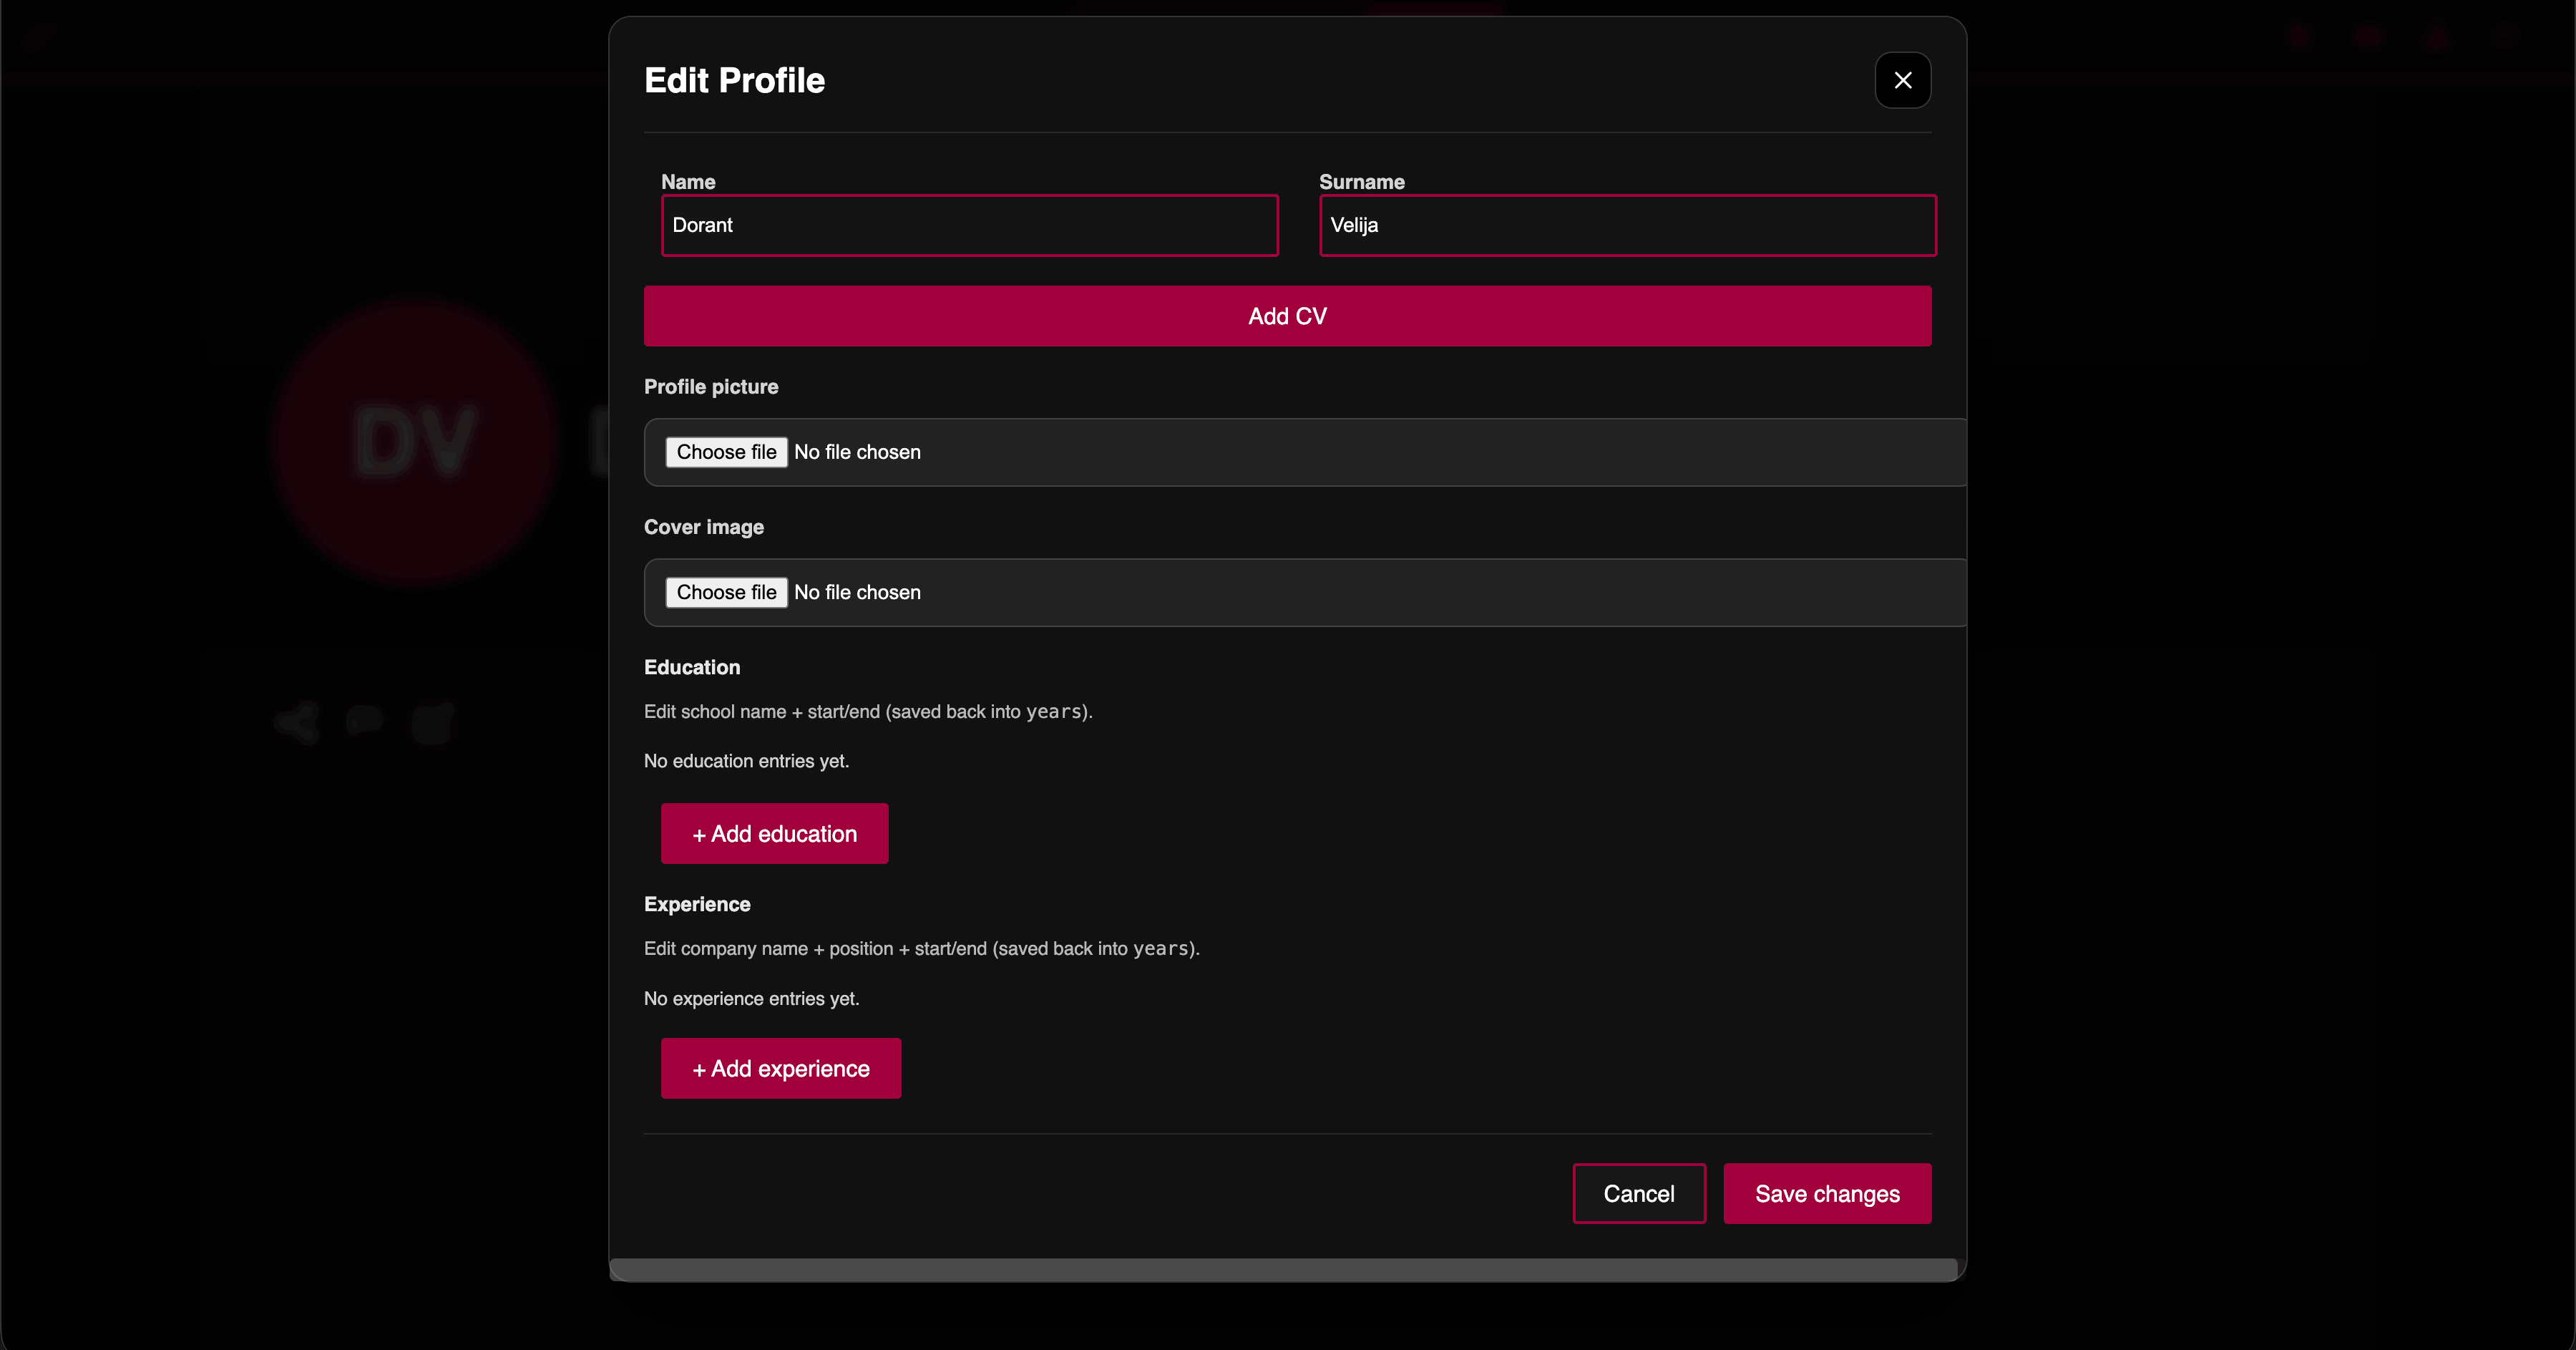
Task: Add a new experience entry
Action: (780, 1068)
